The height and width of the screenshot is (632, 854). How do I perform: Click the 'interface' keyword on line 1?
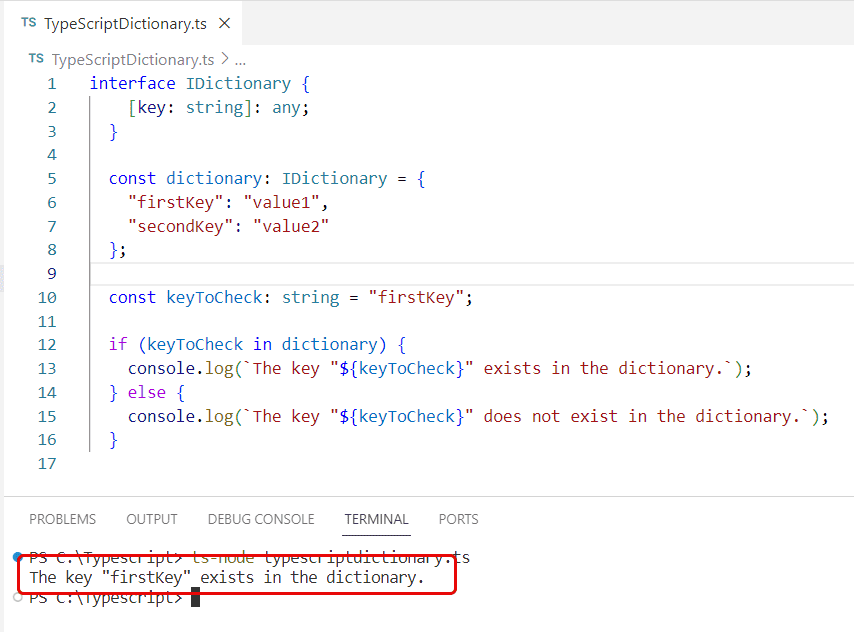pos(132,83)
